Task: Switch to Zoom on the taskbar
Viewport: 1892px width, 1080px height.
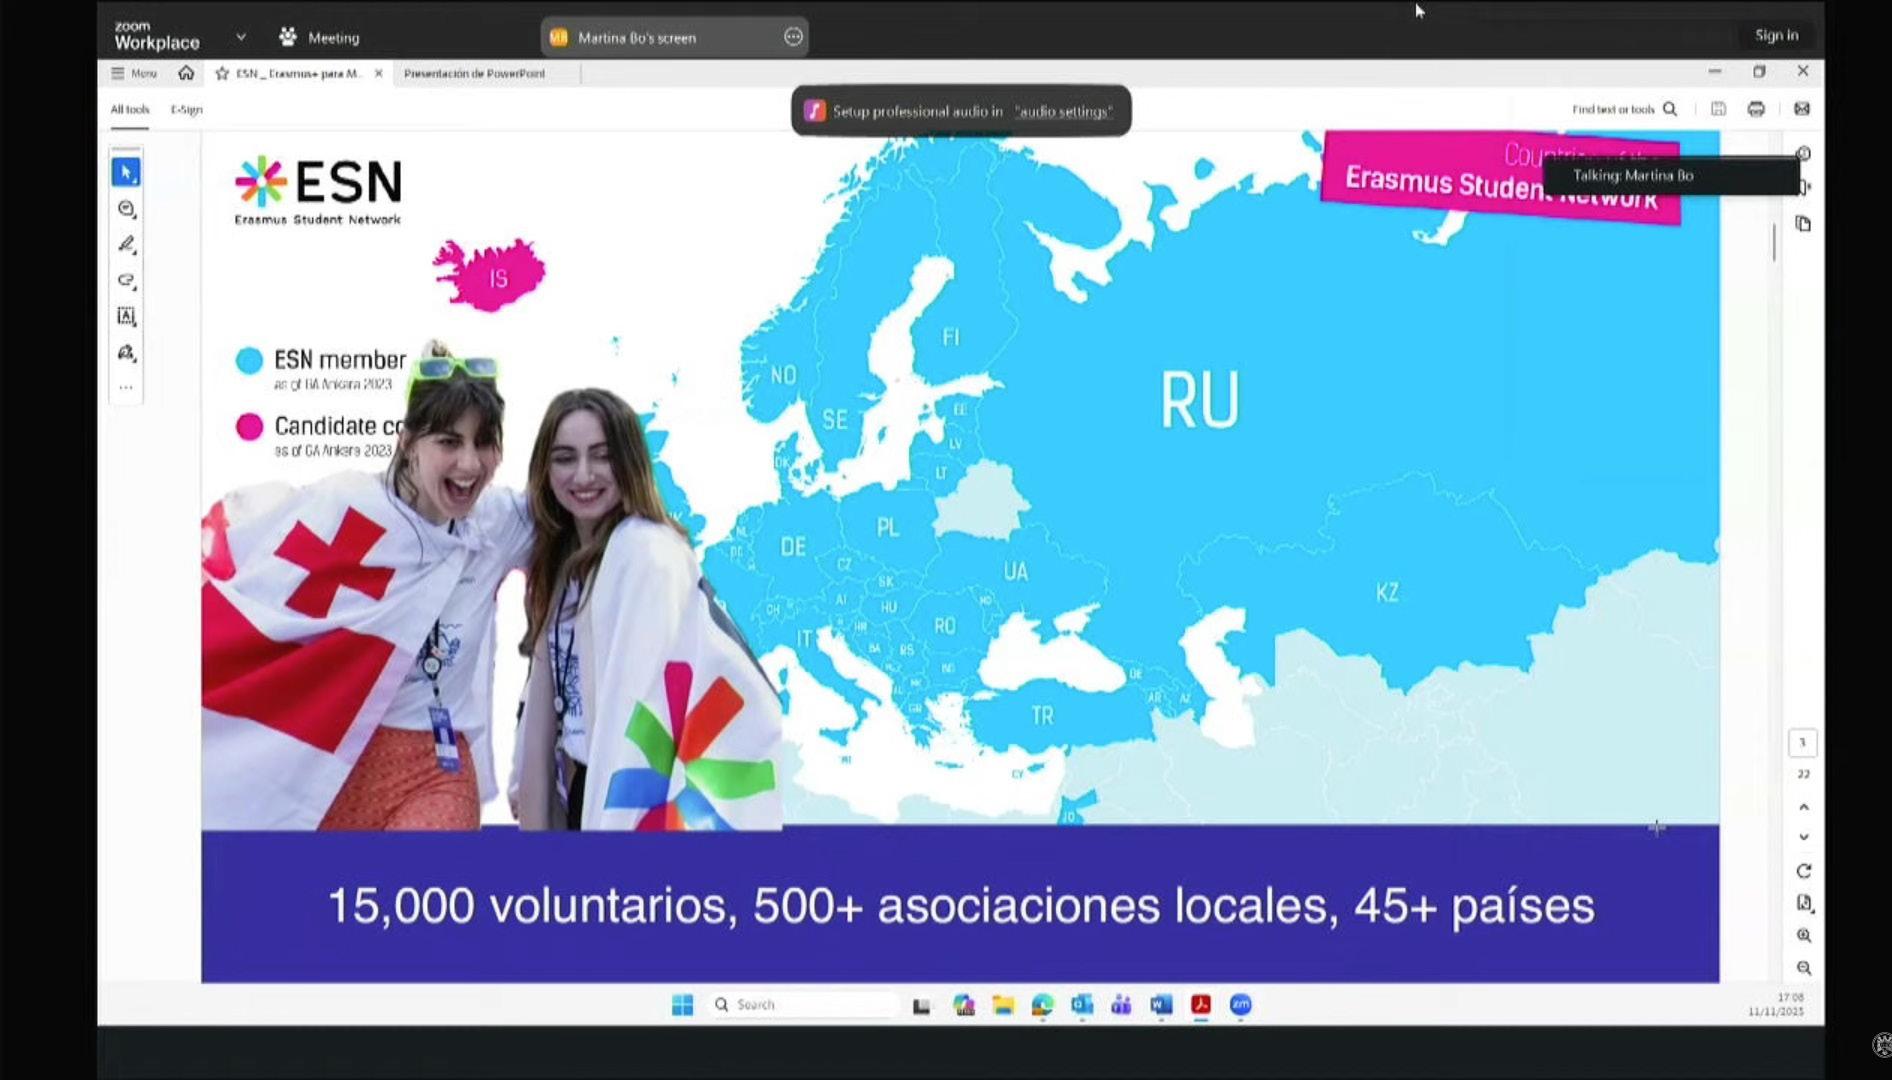Action: tap(1240, 1005)
